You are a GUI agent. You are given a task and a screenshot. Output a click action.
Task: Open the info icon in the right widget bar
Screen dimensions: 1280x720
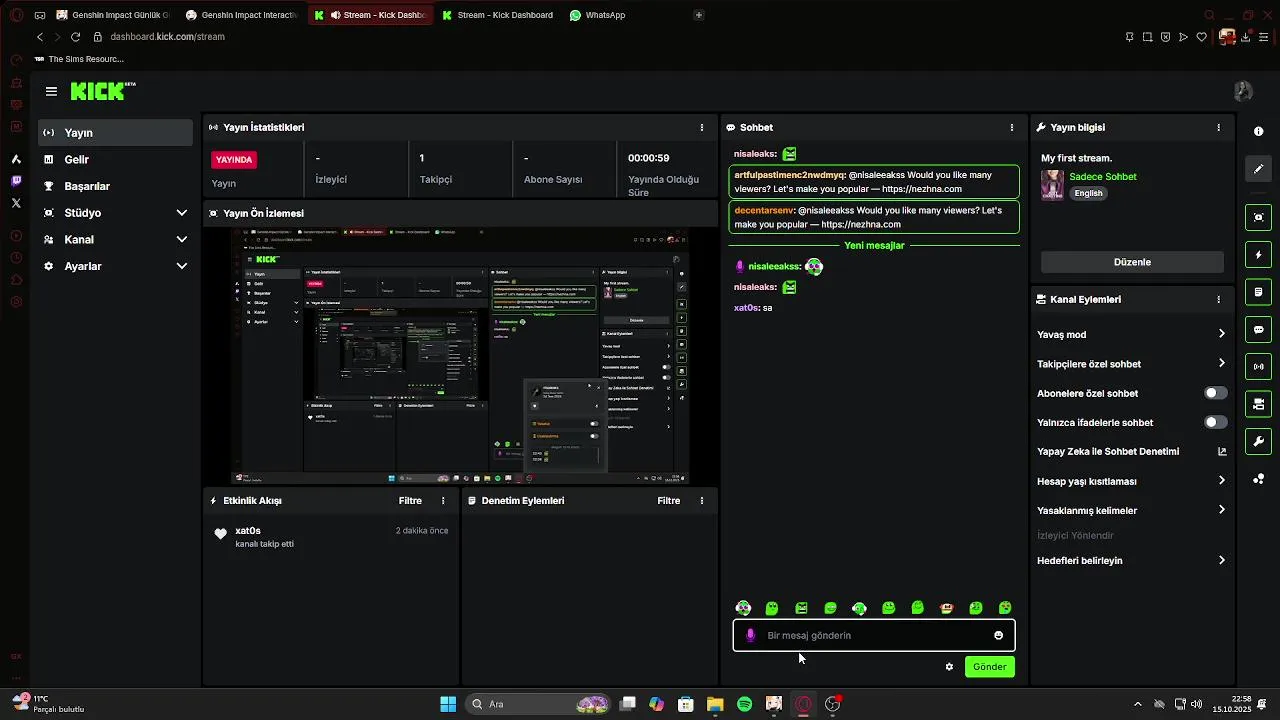click(x=1258, y=132)
